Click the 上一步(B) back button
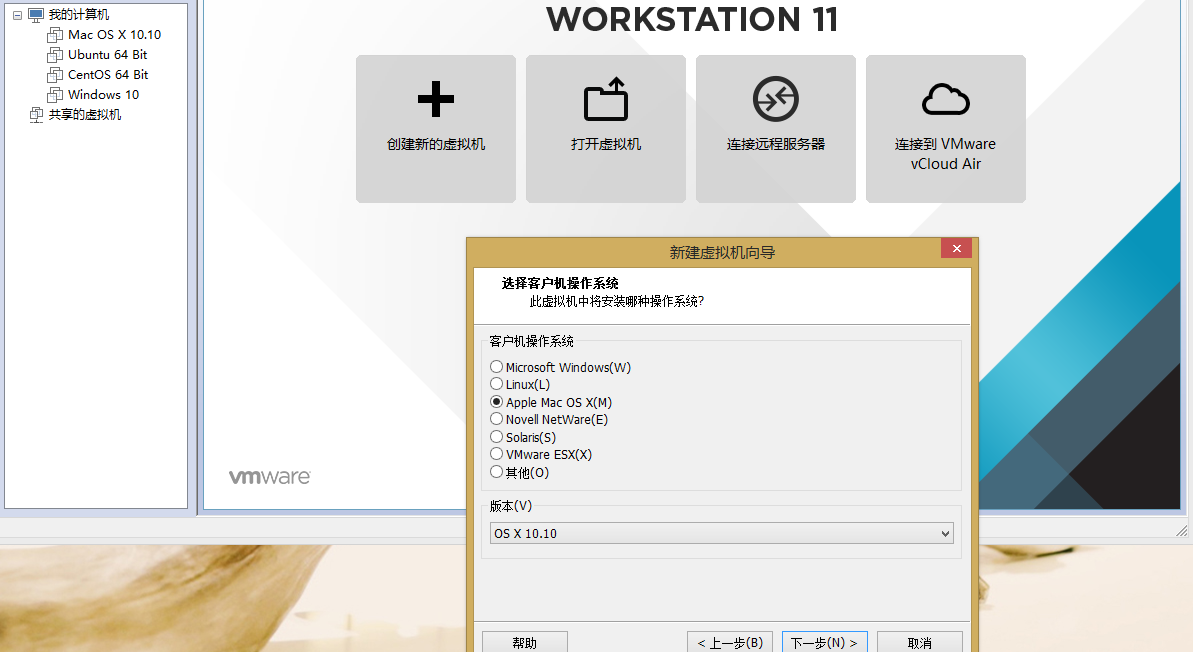The image size is (1193, 652). point(730,642)
